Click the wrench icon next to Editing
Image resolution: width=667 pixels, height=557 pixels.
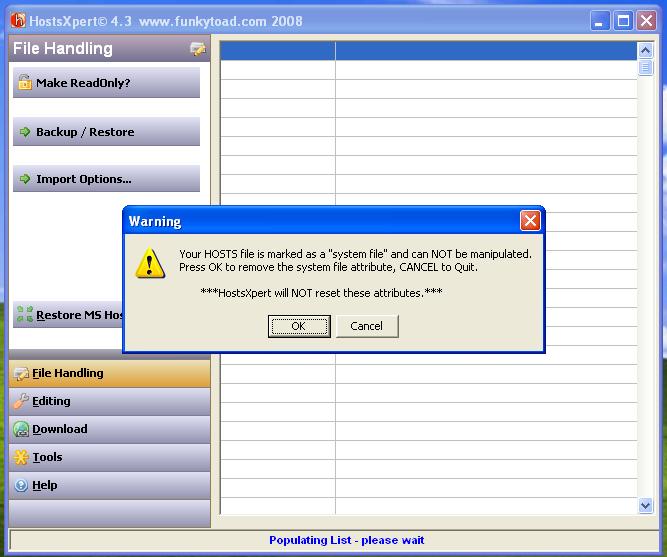coord(21,401)
